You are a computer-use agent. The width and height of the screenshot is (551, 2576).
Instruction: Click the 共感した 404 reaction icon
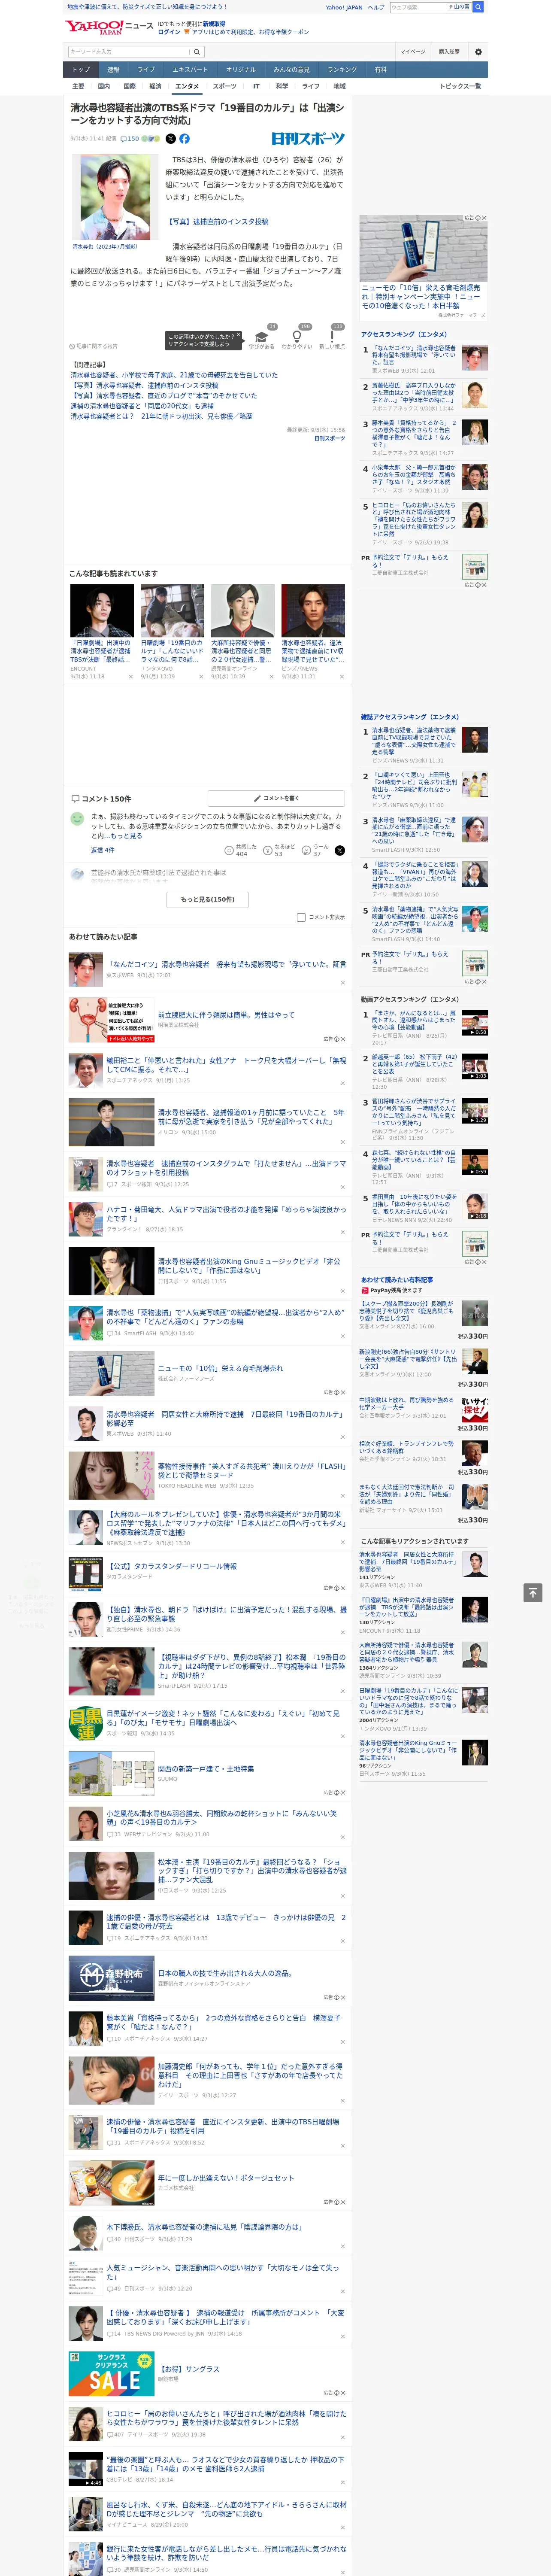(x=229, y=850)
